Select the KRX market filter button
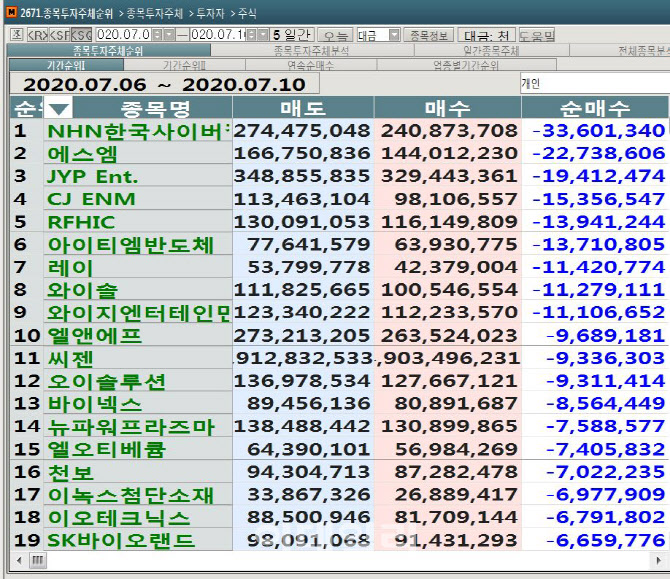 point(38,35)
